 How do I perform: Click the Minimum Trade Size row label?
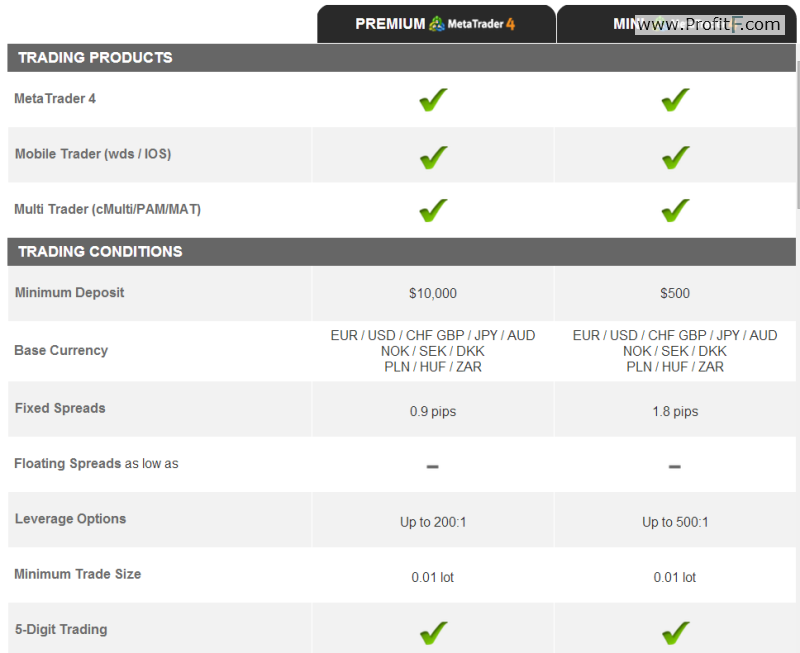[78, 574]
